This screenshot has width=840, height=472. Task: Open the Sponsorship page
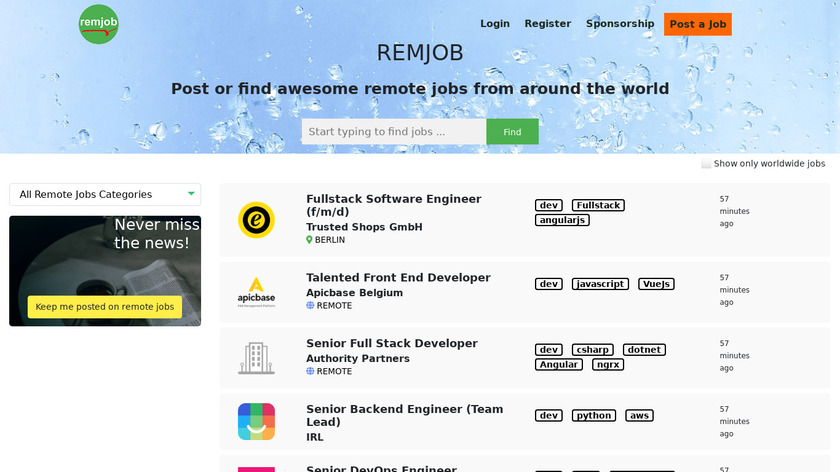pos(620,24)
